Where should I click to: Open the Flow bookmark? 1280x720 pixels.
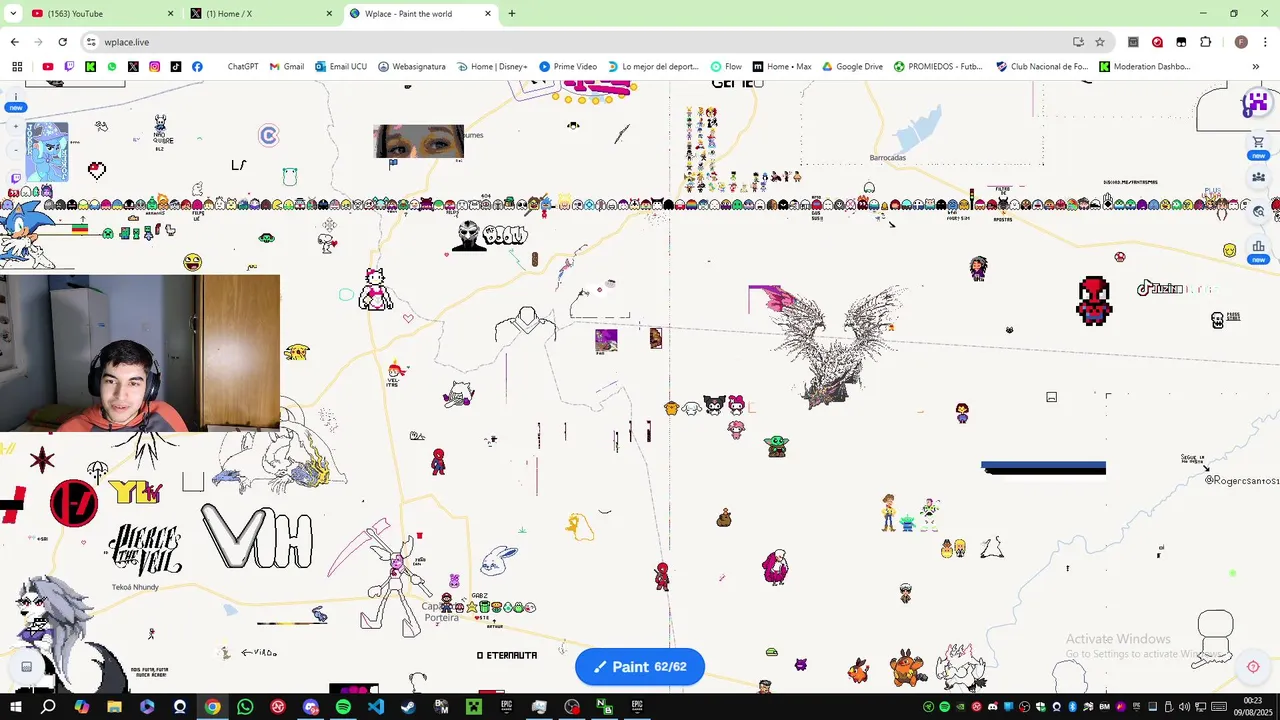click(726, 67)
